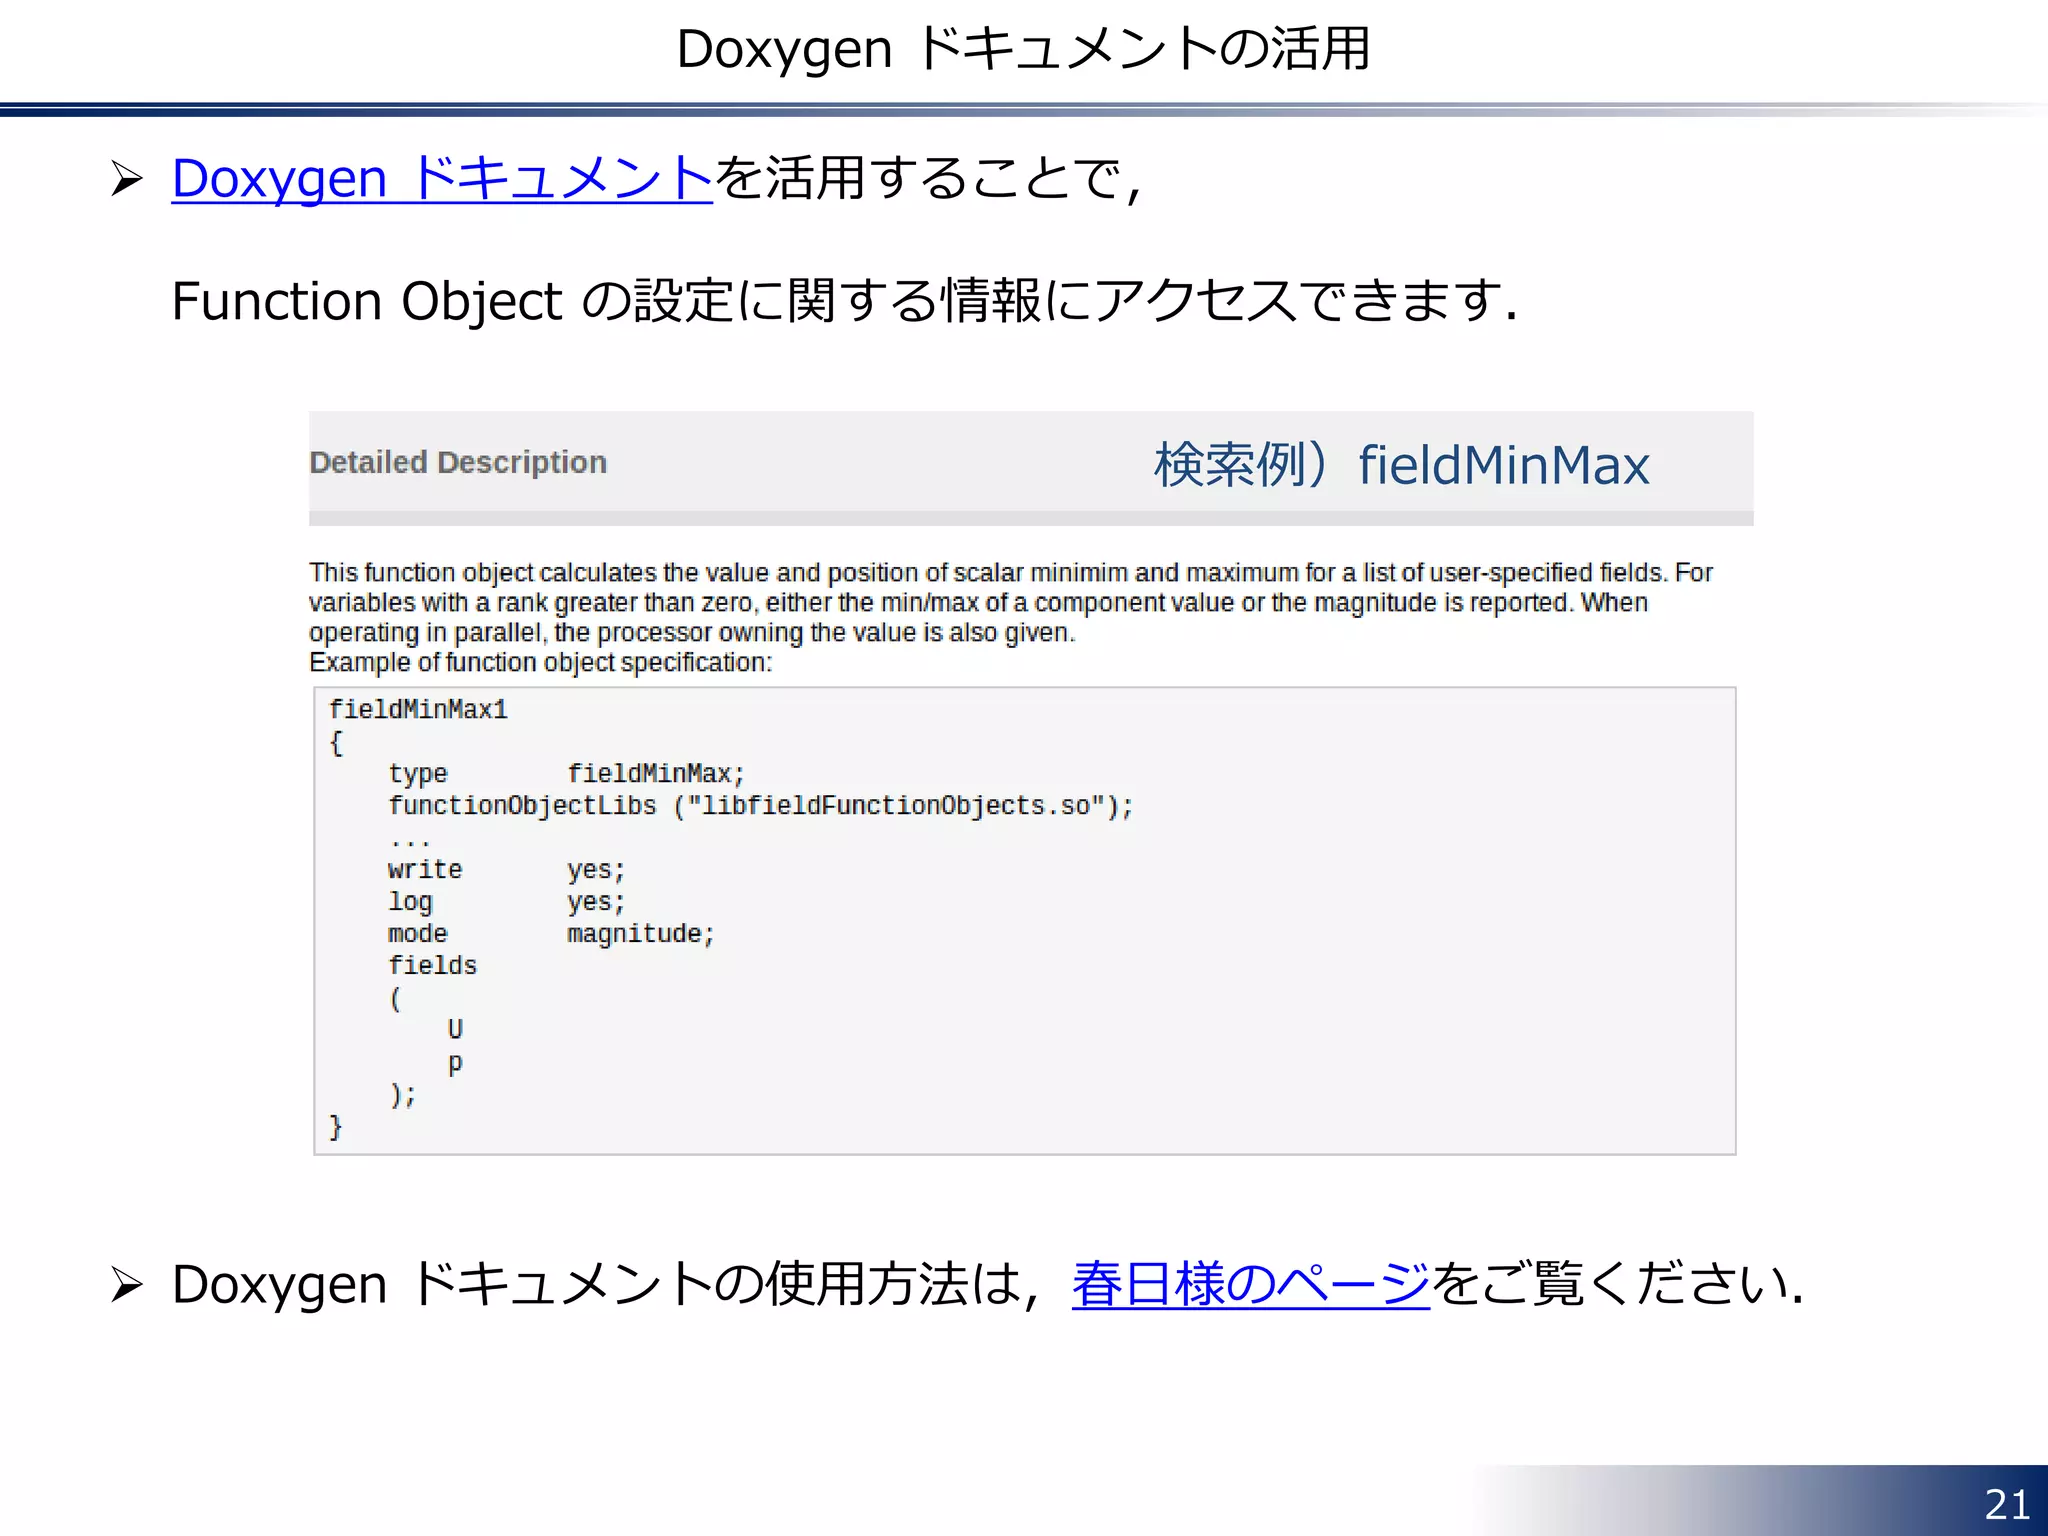
Task: Click the second arrow bullet marker
Action: click(x=128, y=1285)
